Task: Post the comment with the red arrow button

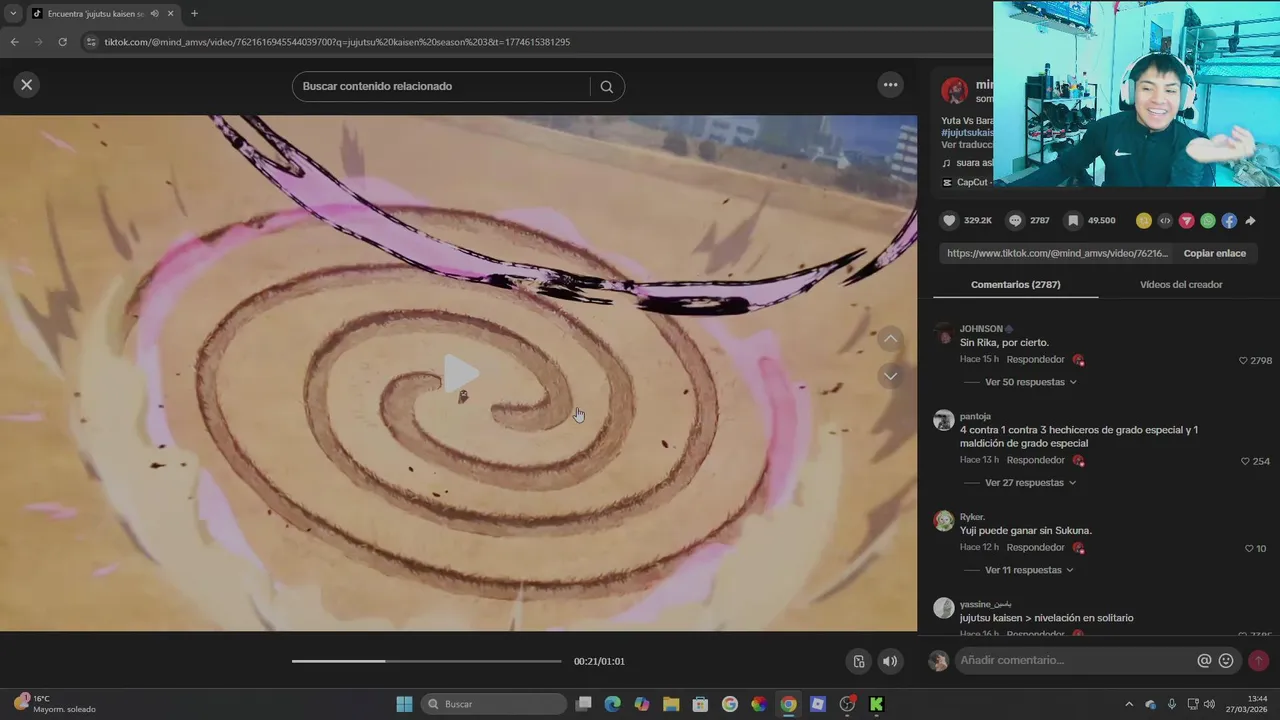Action: click(1258, 661)
